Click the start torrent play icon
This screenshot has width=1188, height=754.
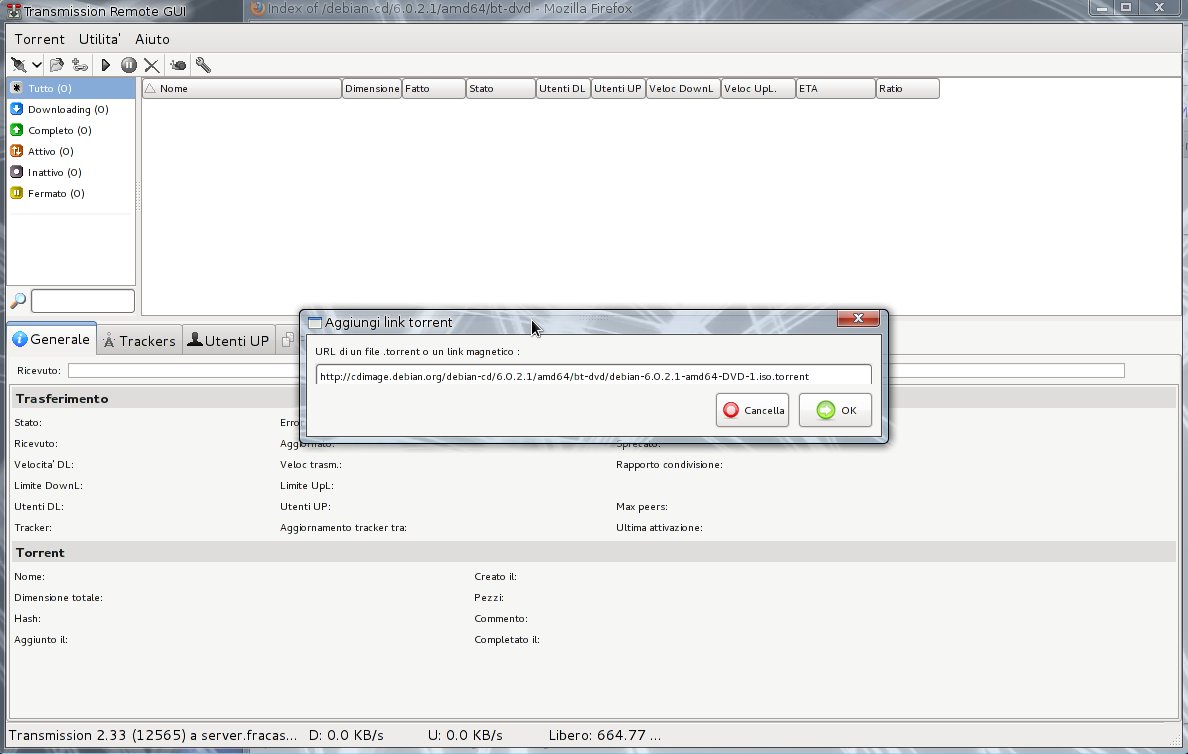tap(105, 65)
